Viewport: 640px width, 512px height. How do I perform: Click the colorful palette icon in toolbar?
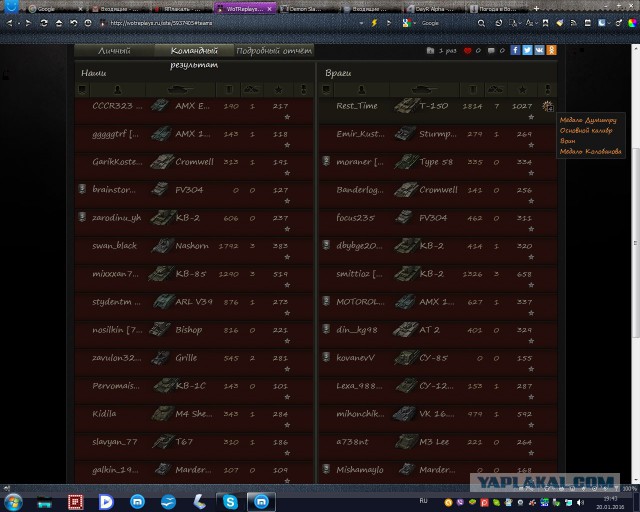(x=632, y=23)
